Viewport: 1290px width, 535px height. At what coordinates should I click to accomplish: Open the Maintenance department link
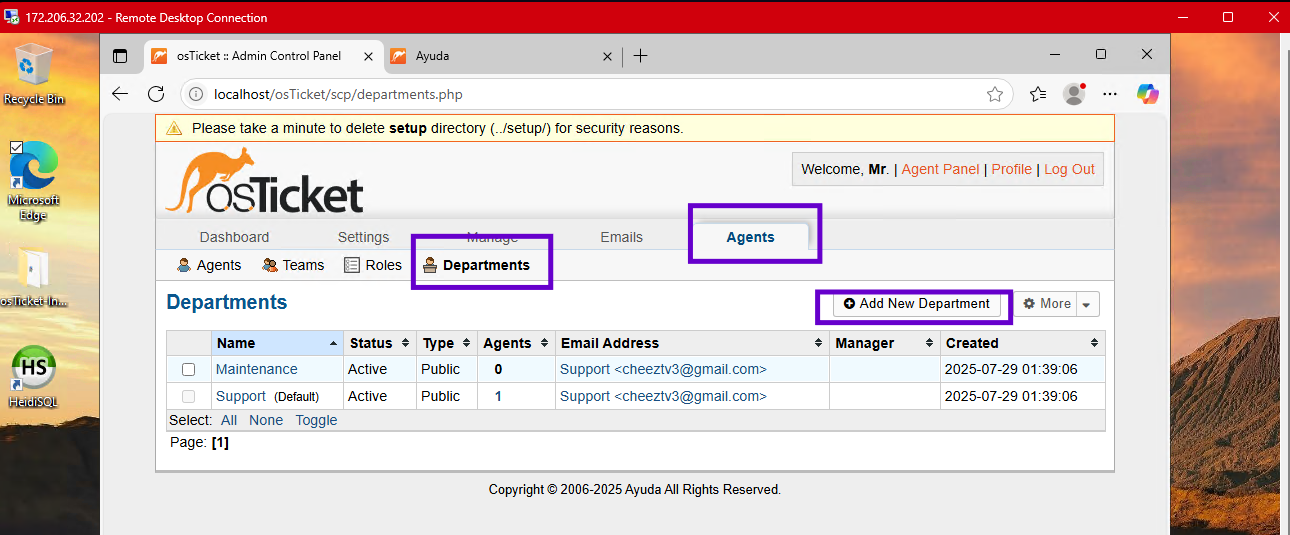click(257, 369)
